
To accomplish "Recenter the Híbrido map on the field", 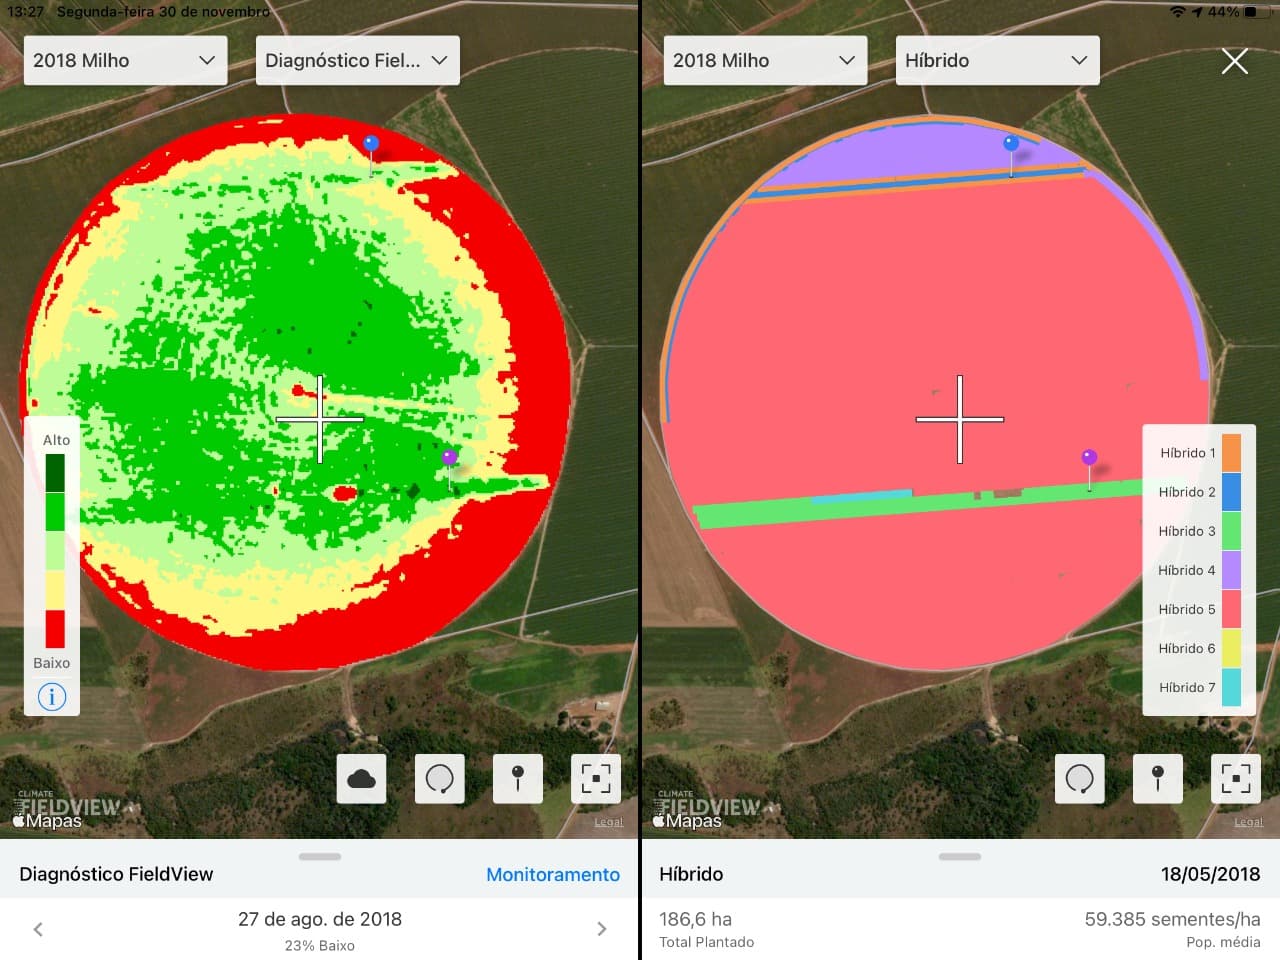I will [x=1235, y=779].
